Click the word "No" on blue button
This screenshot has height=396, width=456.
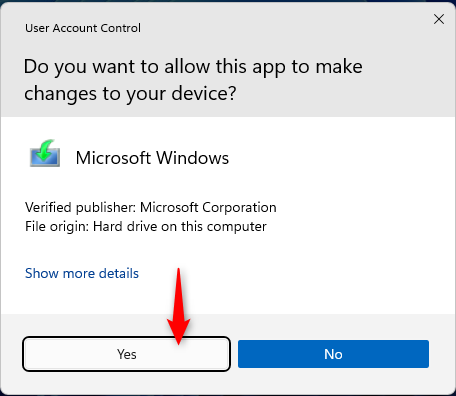[x=333, y=354]
